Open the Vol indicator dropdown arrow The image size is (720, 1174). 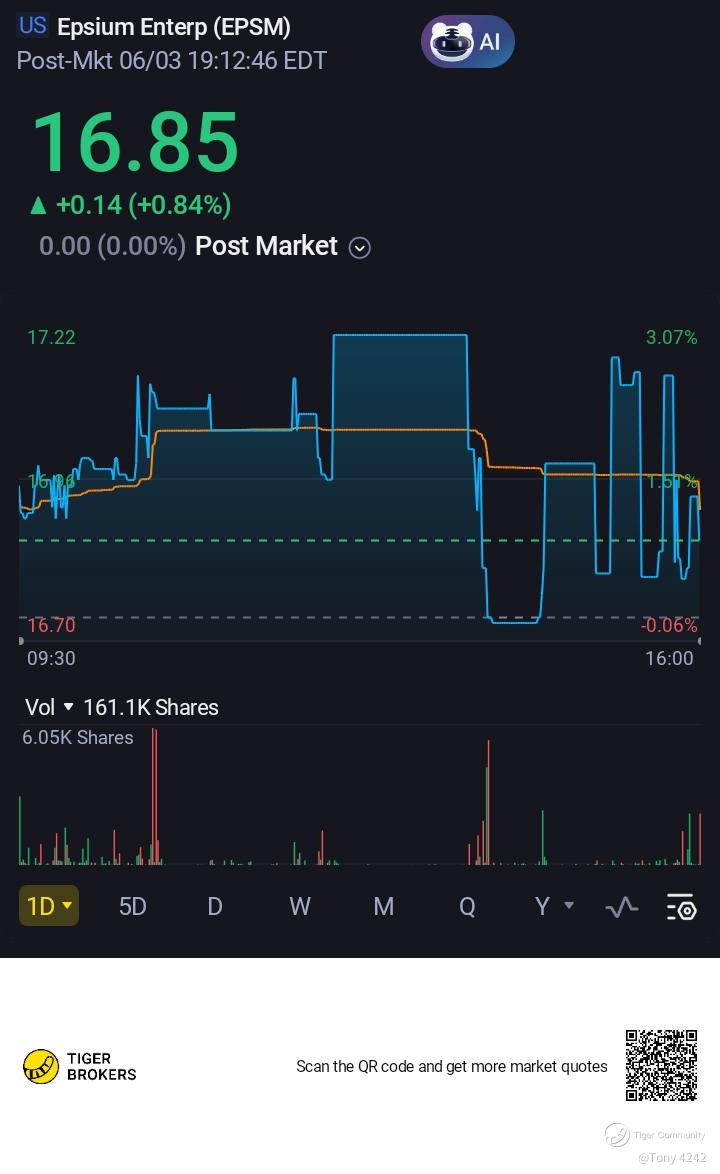point(68,707)
